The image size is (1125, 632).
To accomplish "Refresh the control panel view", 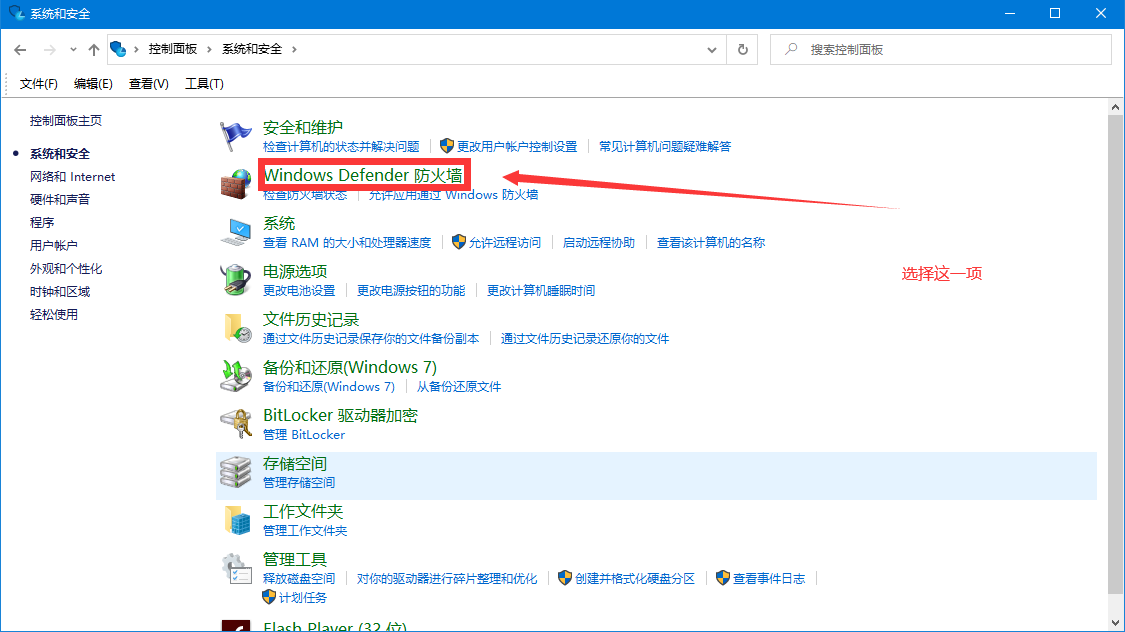I will tap(743, 49).
